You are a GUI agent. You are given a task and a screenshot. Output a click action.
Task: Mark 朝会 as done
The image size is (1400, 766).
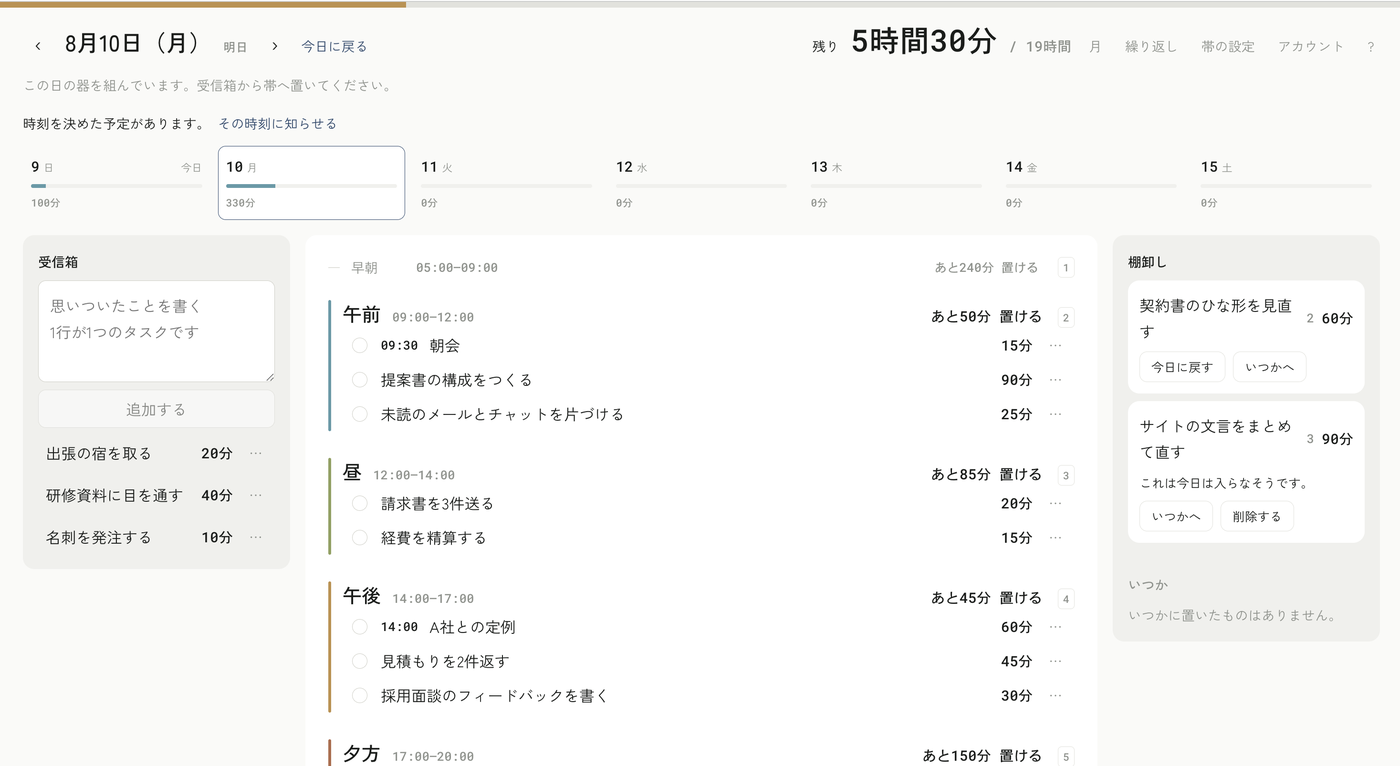pos(360,346)
